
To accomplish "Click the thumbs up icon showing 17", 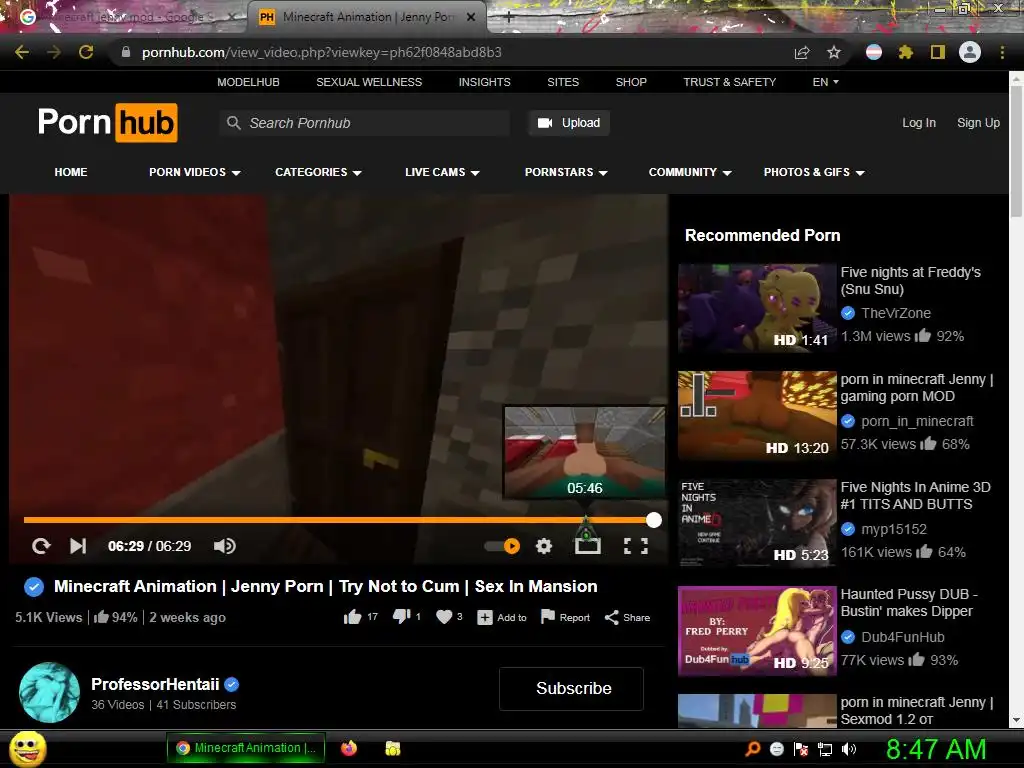I will click(352, 617).
